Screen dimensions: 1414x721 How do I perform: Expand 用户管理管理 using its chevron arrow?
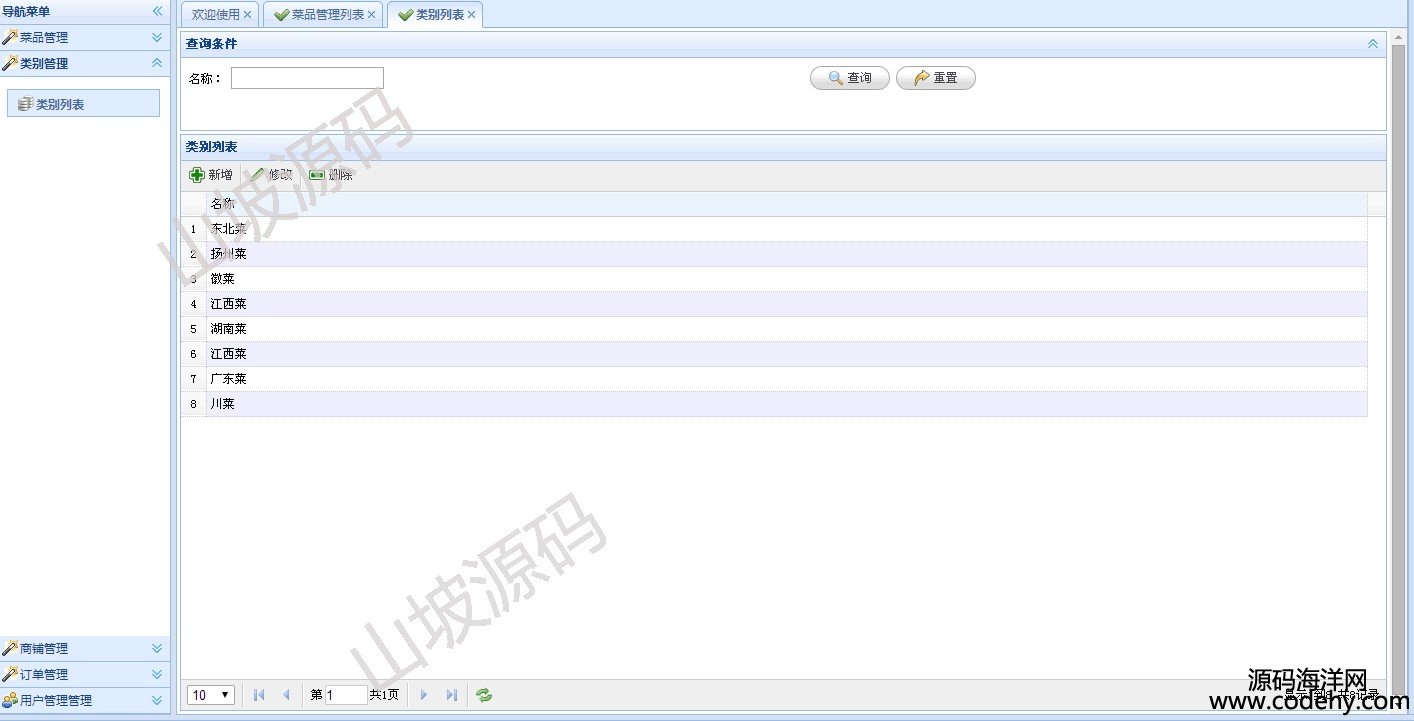pyautogui.click(x=157, y=700)
